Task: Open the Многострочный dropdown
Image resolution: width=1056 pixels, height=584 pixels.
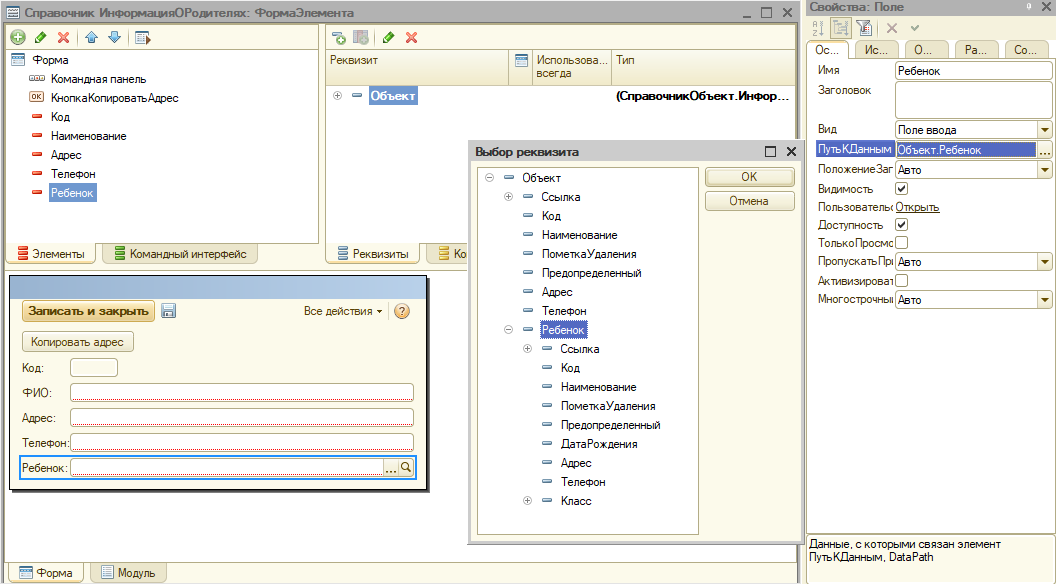Action: (1045, 299)
